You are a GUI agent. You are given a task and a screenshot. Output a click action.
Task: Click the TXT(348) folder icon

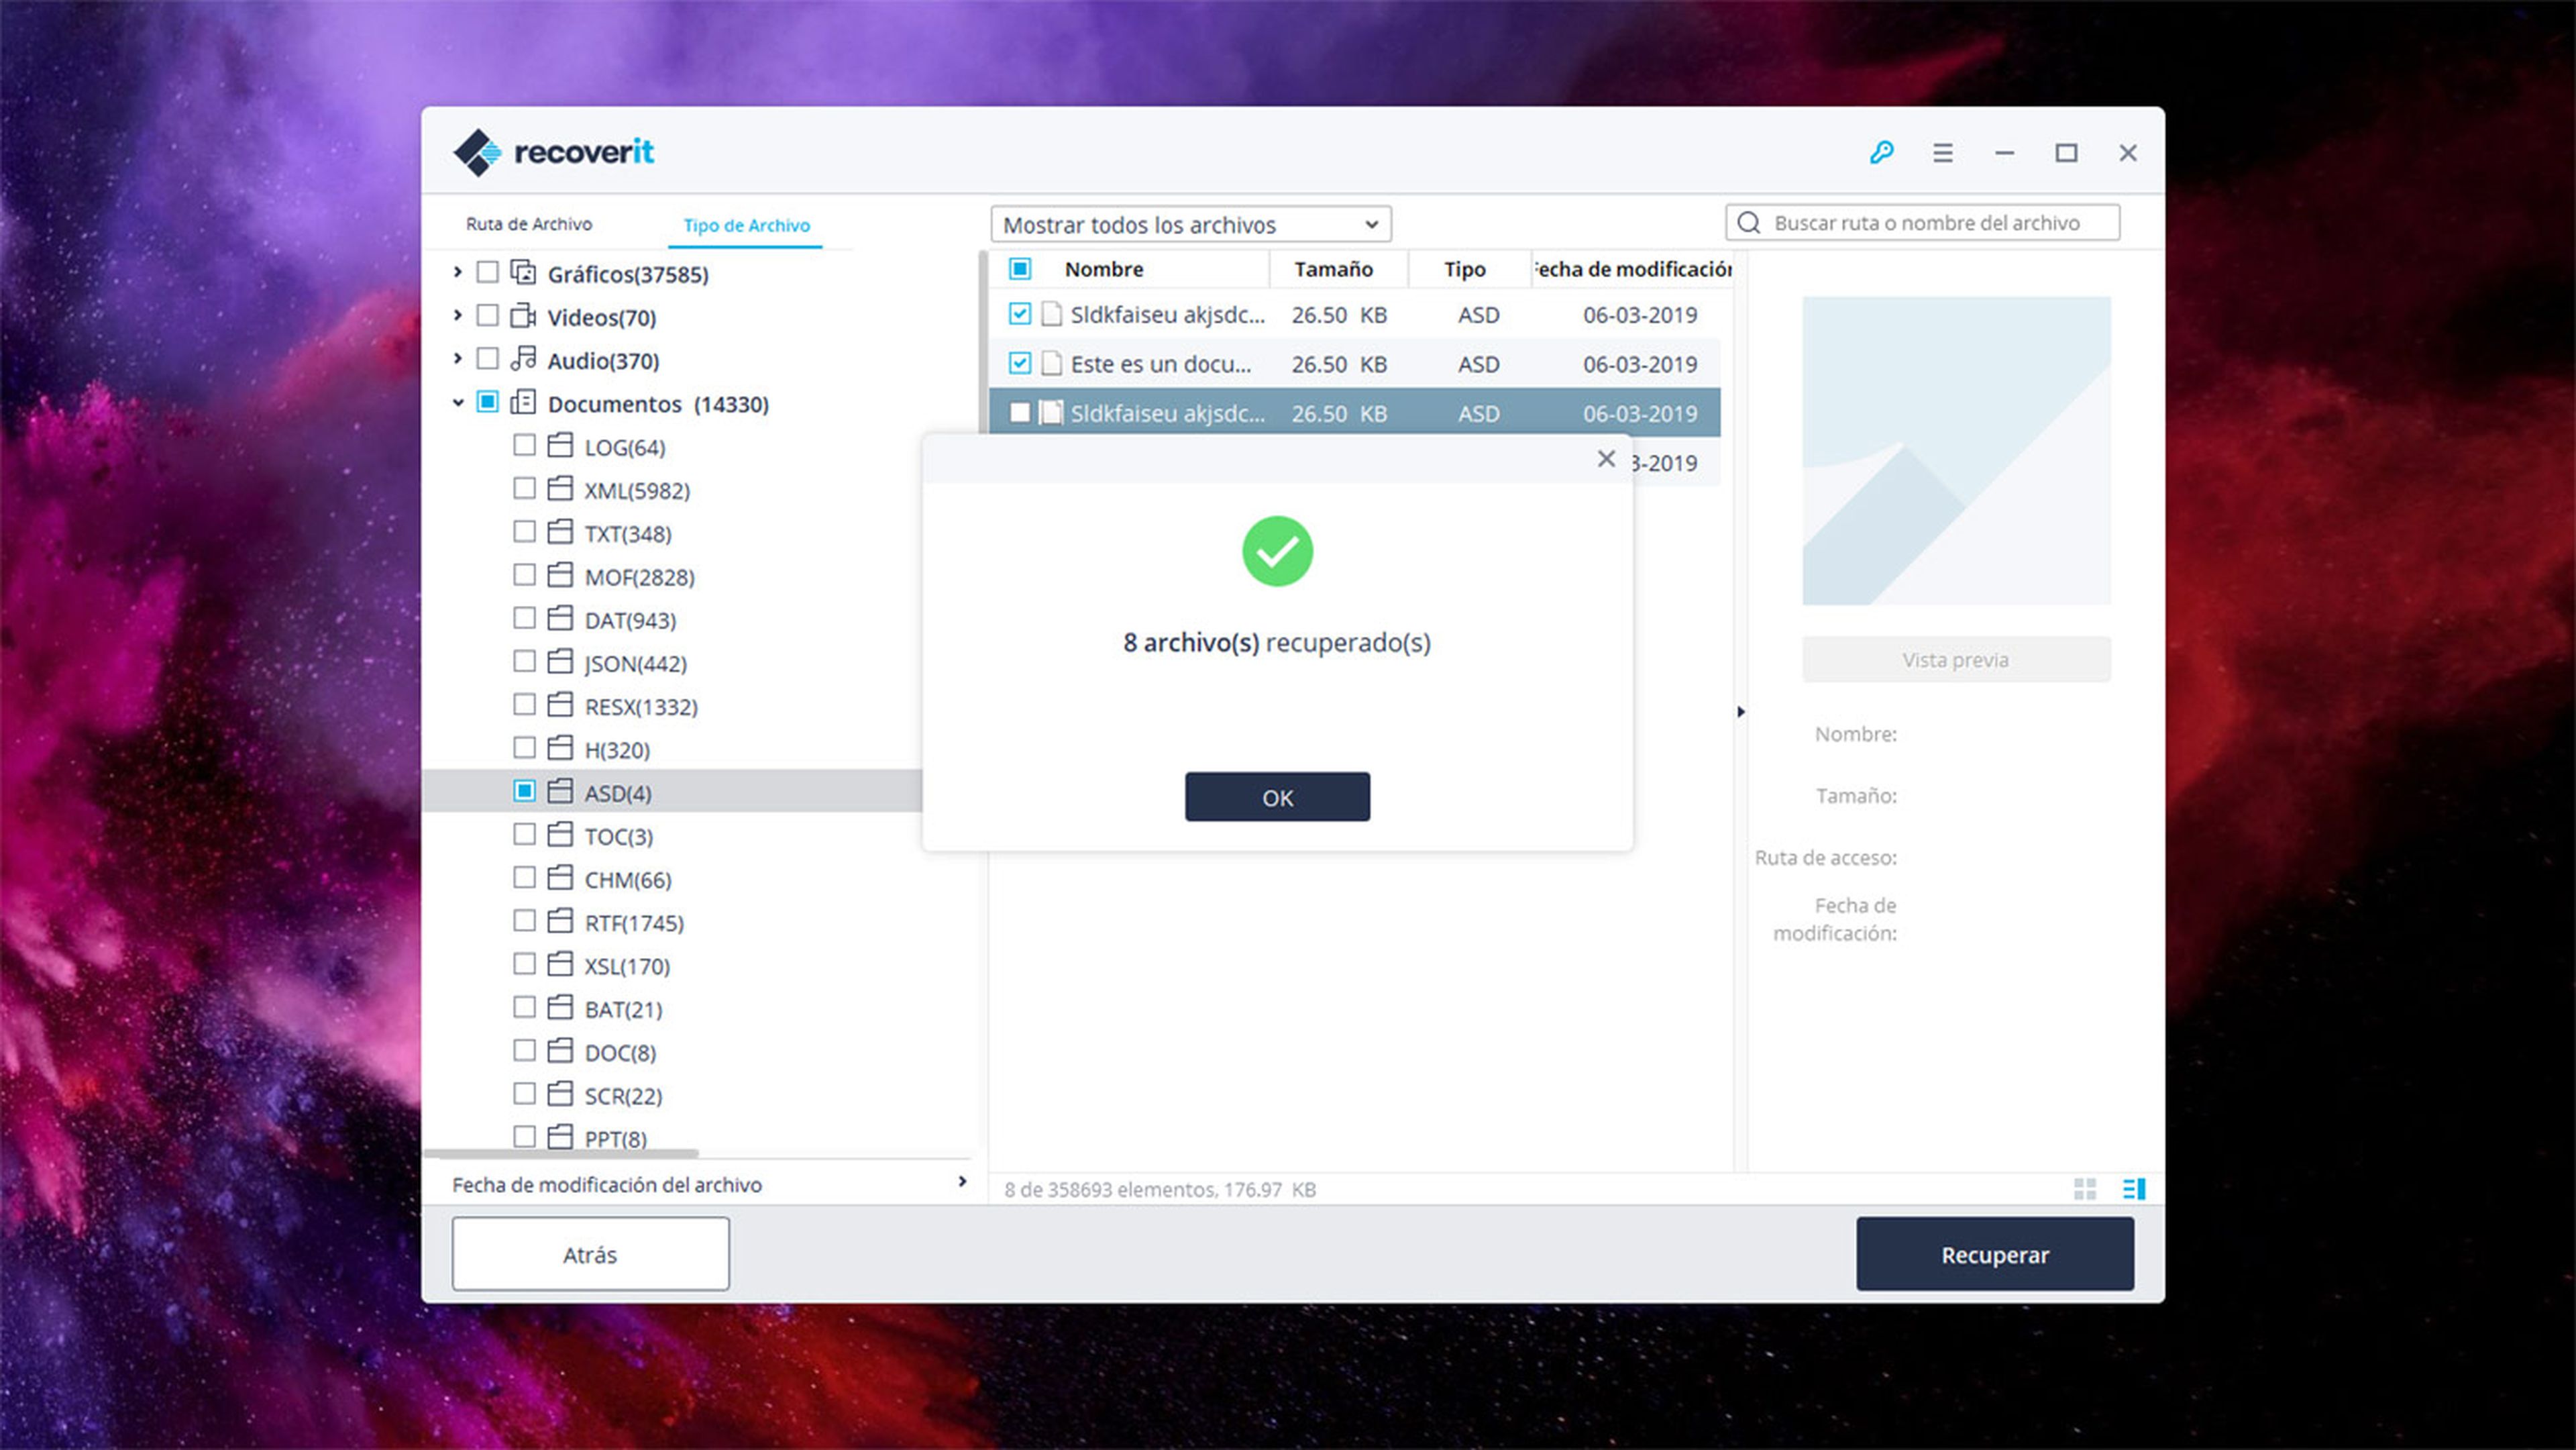[560, 532]
